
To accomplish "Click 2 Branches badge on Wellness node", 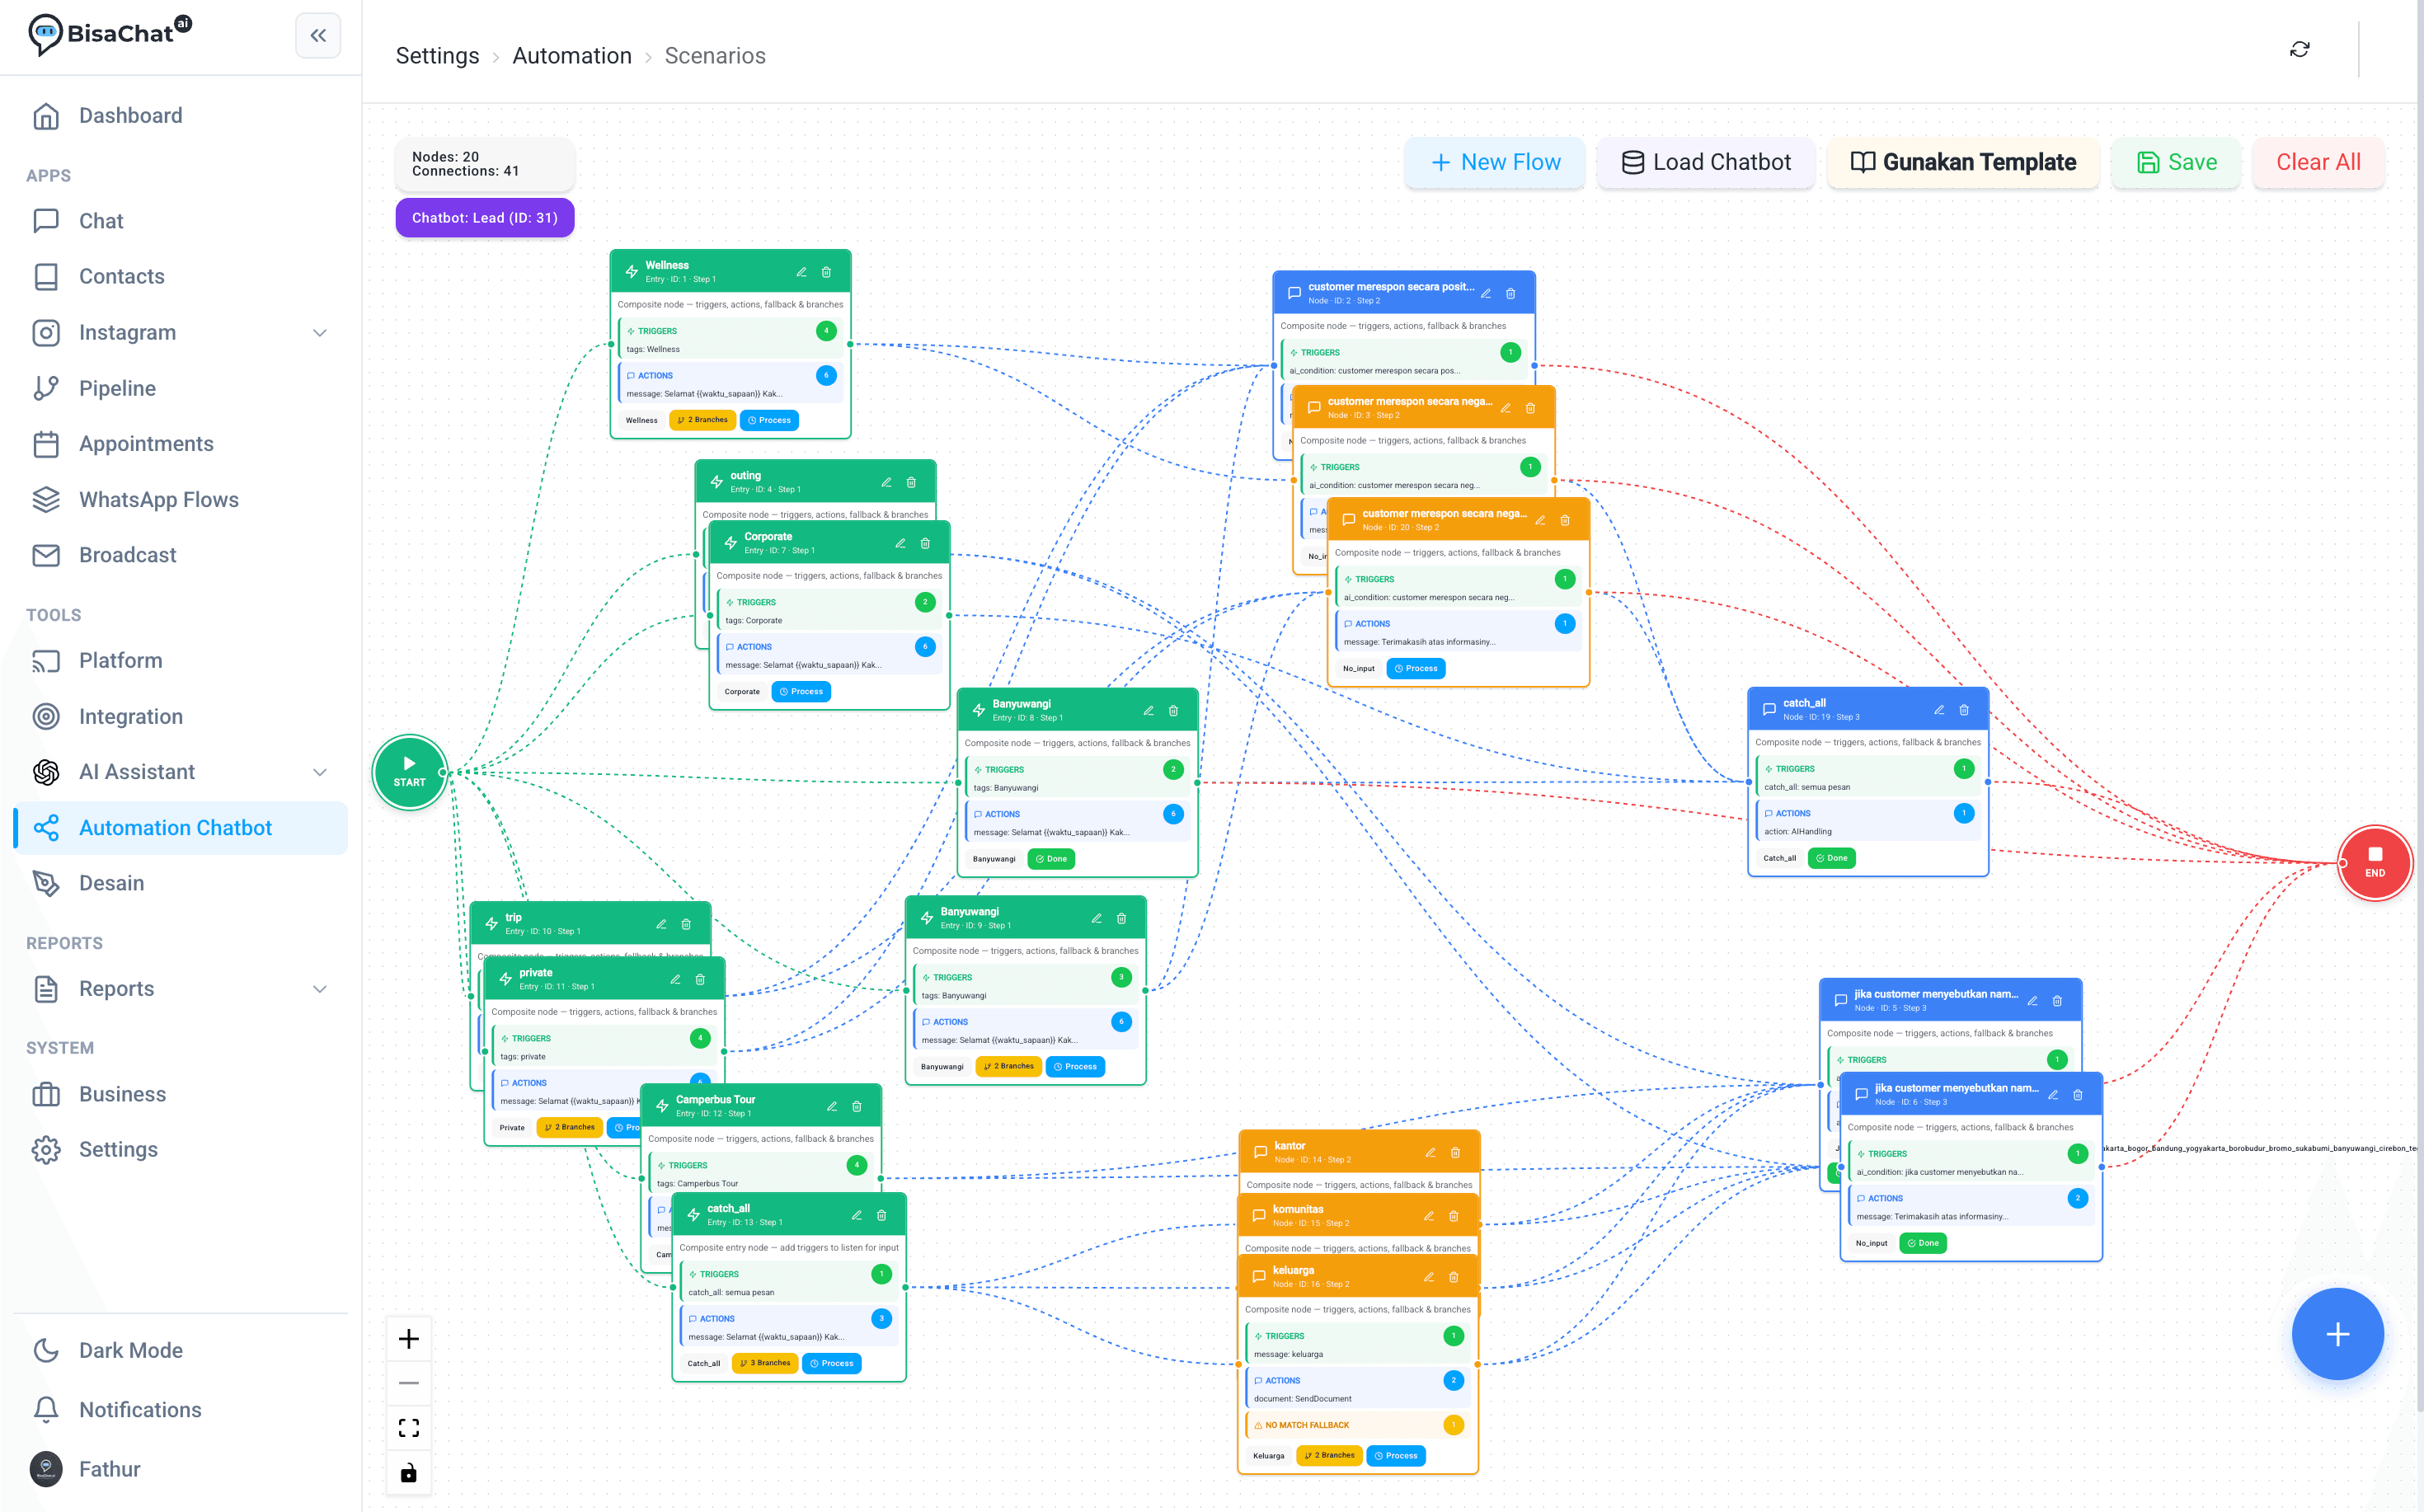I will pos(702,420).
